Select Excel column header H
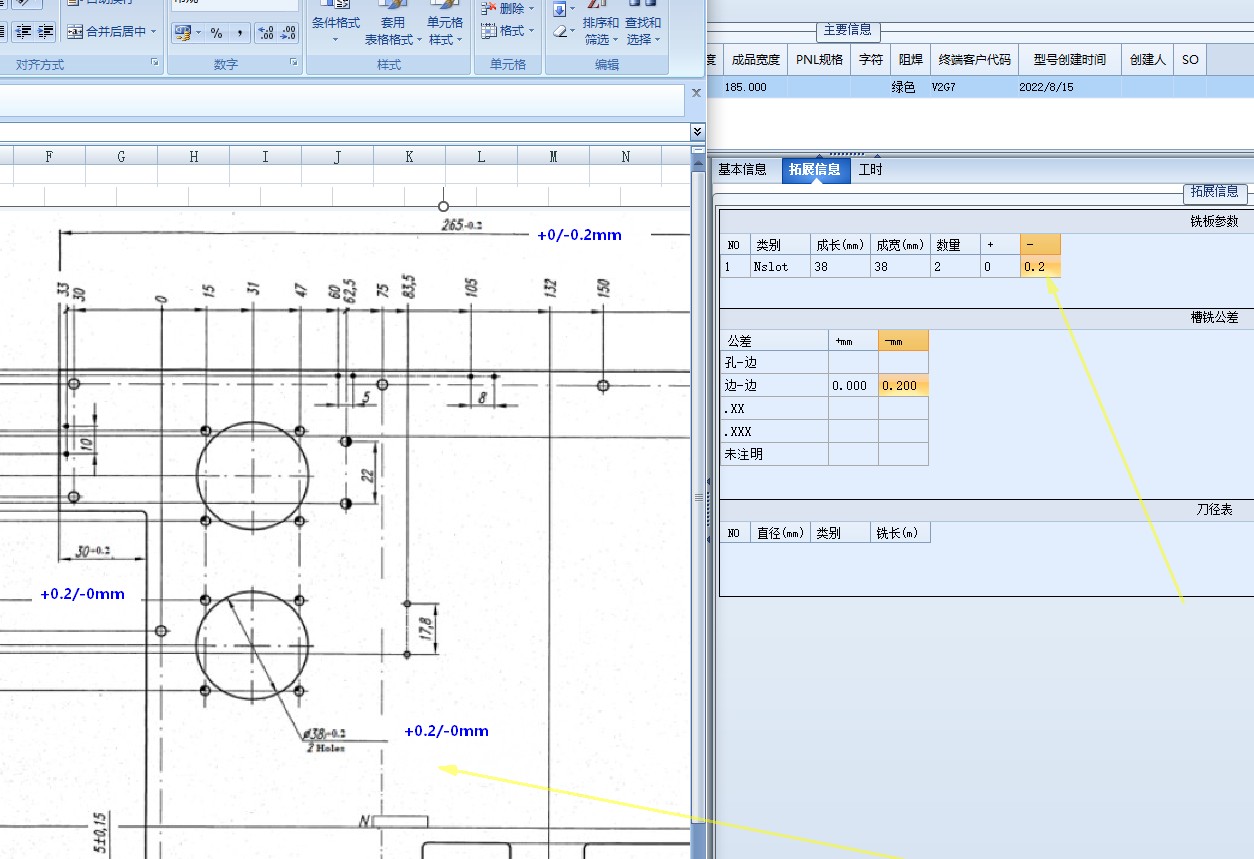 point(193,156)
